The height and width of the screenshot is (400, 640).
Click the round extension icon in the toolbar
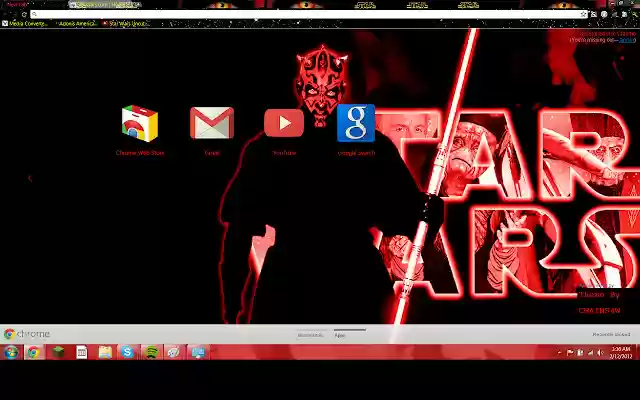pyautogui.click(x=604, y=14)
